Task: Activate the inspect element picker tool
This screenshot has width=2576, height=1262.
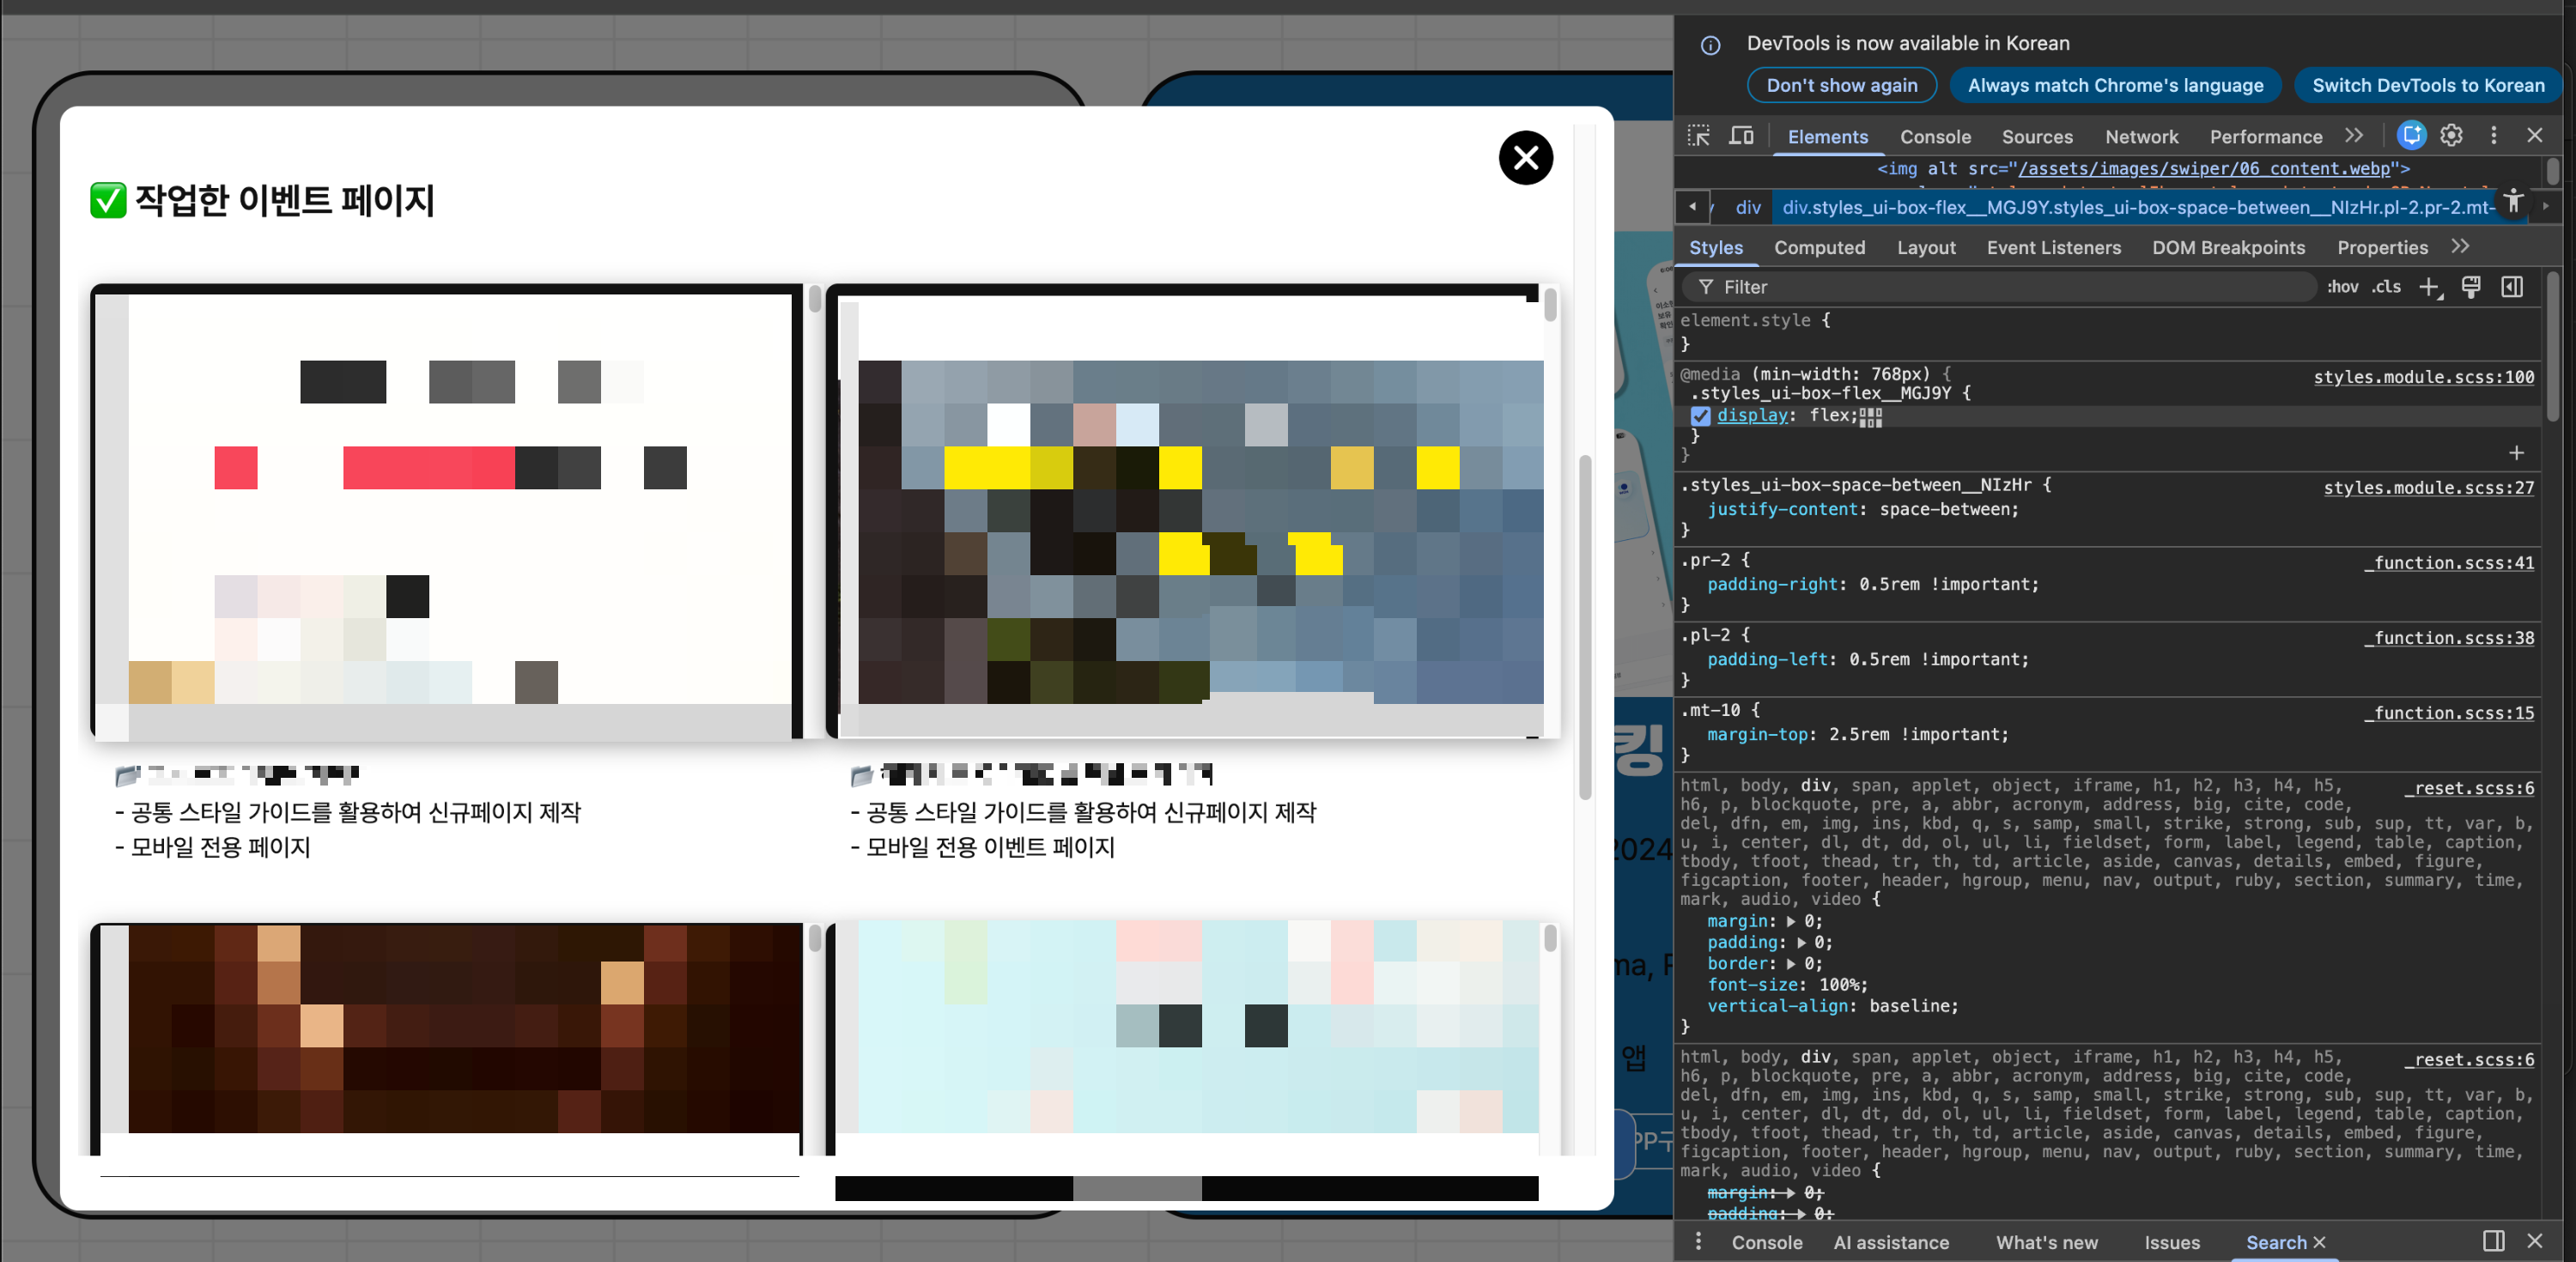Action: (x=1698, y=136)
